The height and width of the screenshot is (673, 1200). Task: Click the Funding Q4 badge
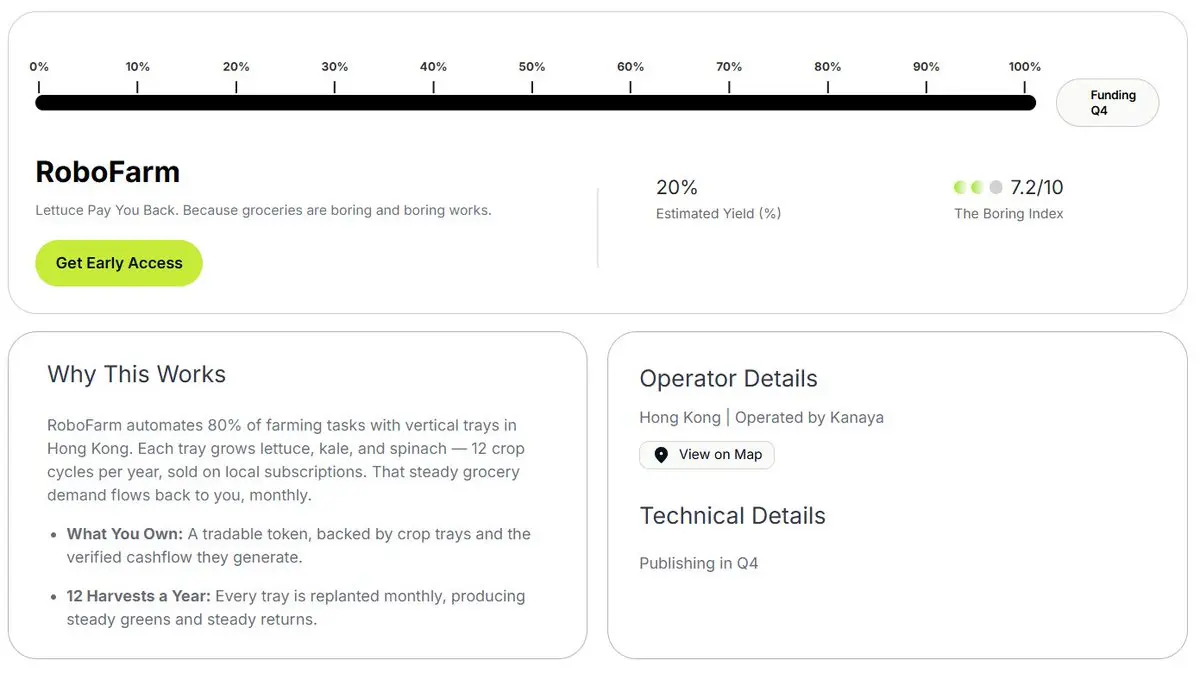coord(1108,103)
